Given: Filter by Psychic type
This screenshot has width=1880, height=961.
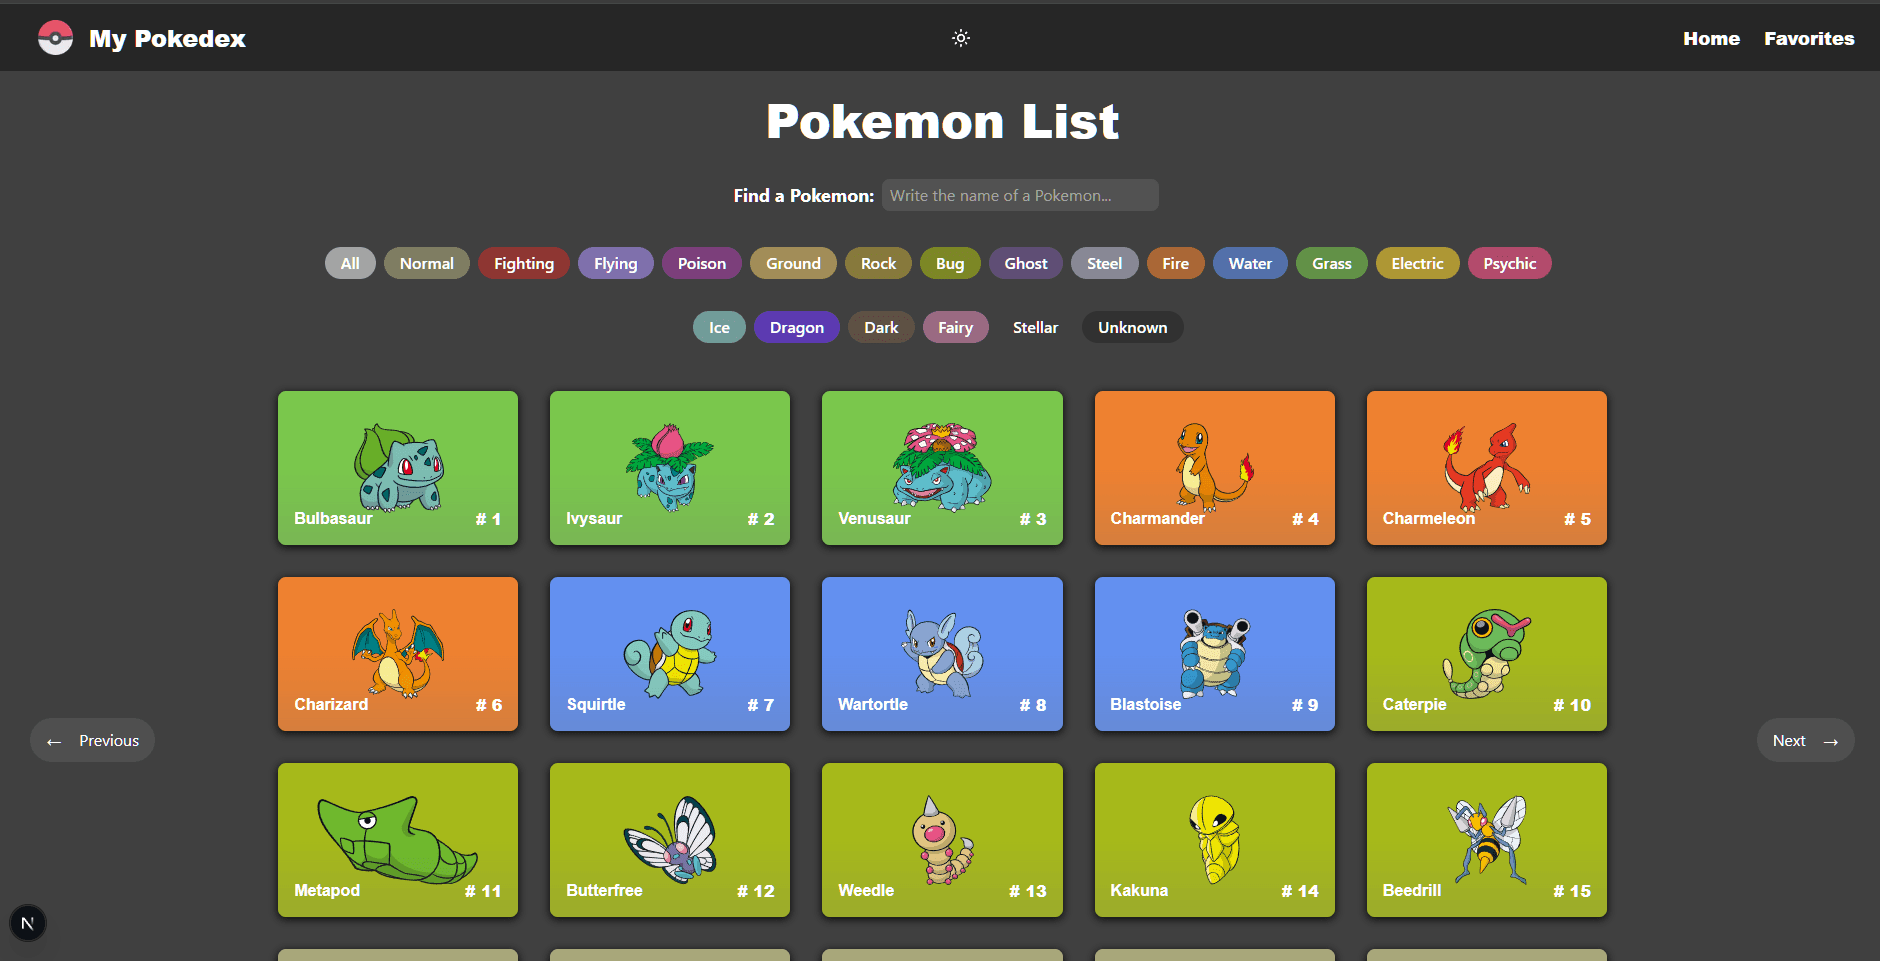Looking at the screenshot, I should [1510, 263].
